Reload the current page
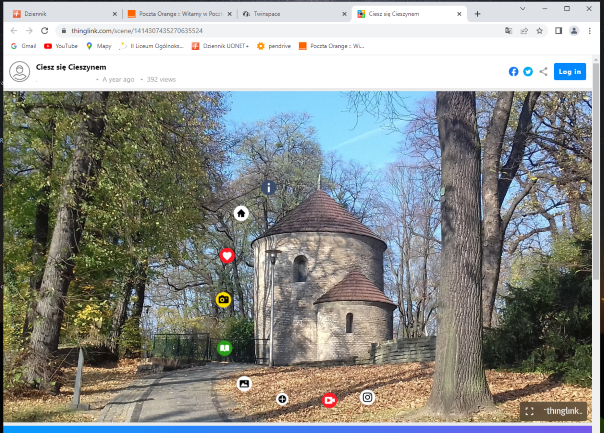Screen dimensions: 604x433 [x=45, y=31]
